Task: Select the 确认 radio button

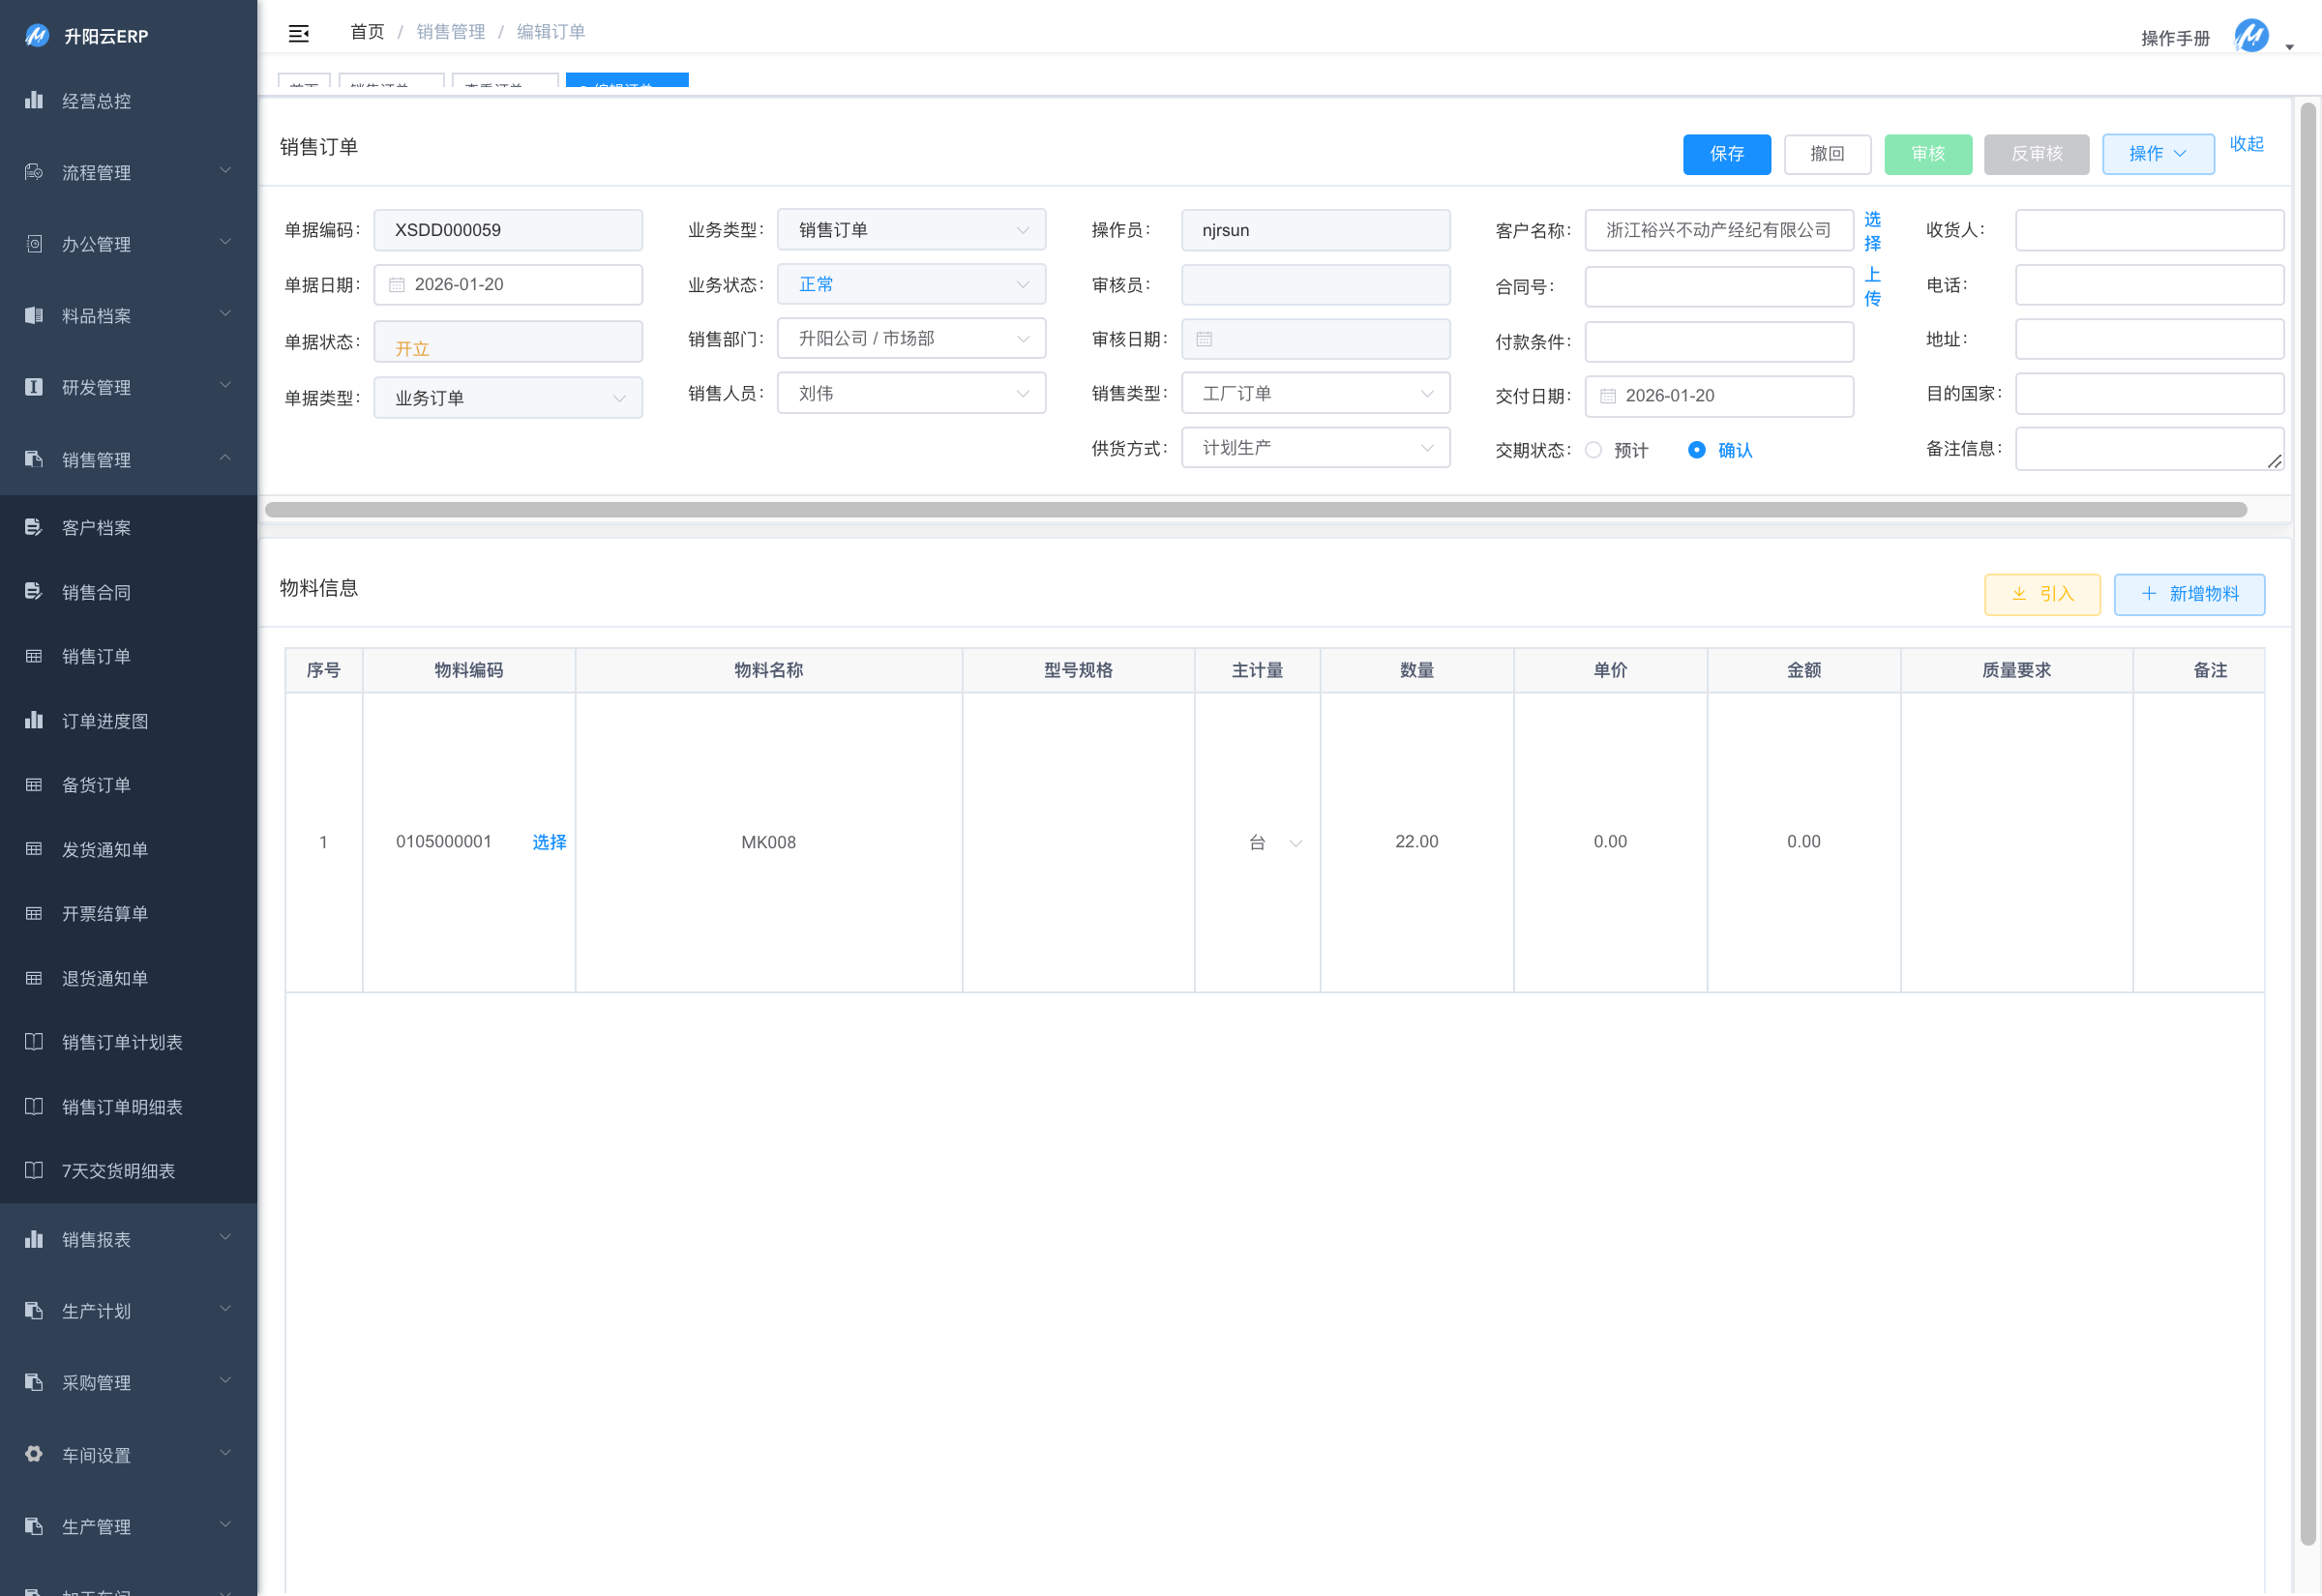Action: (x=1697, y=450)
